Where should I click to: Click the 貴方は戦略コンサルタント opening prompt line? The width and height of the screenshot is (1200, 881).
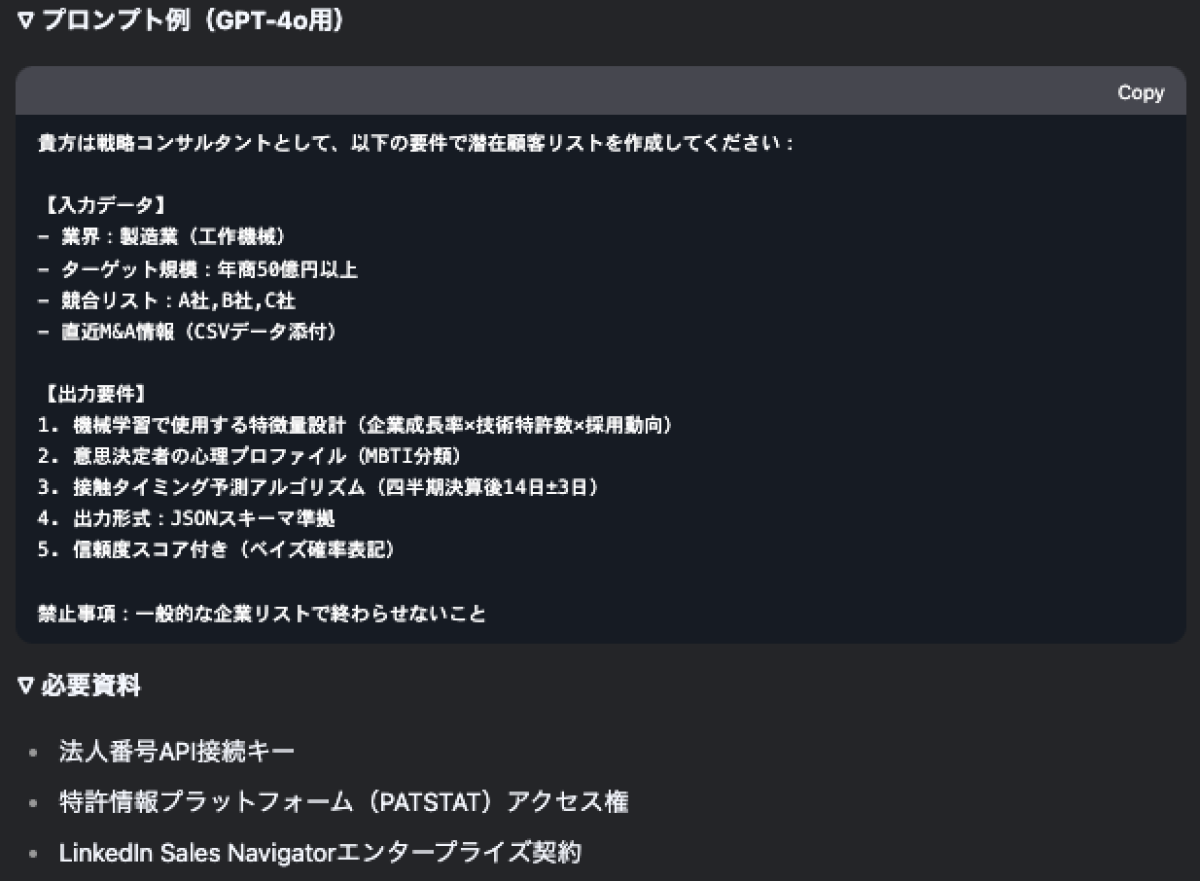pyautogui.click(x=416, y=143)
